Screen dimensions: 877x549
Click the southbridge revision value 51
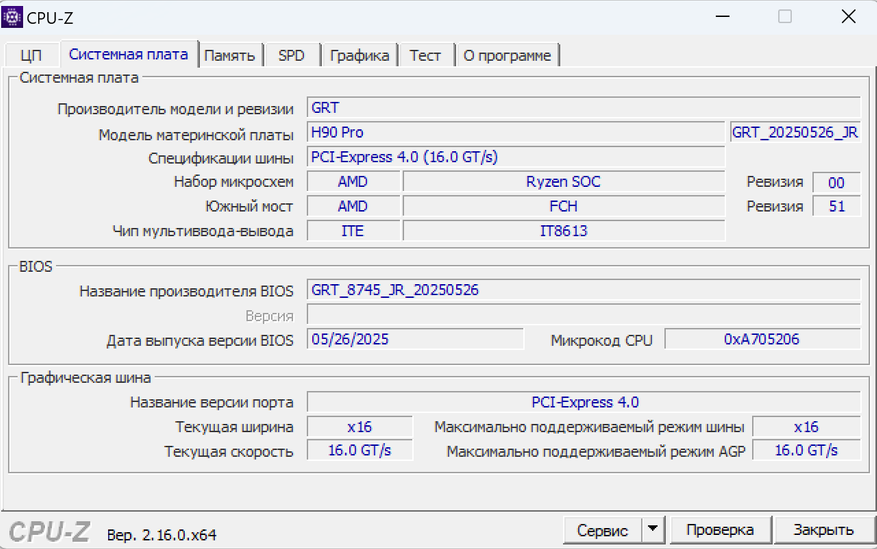click(x=836, y=206)
